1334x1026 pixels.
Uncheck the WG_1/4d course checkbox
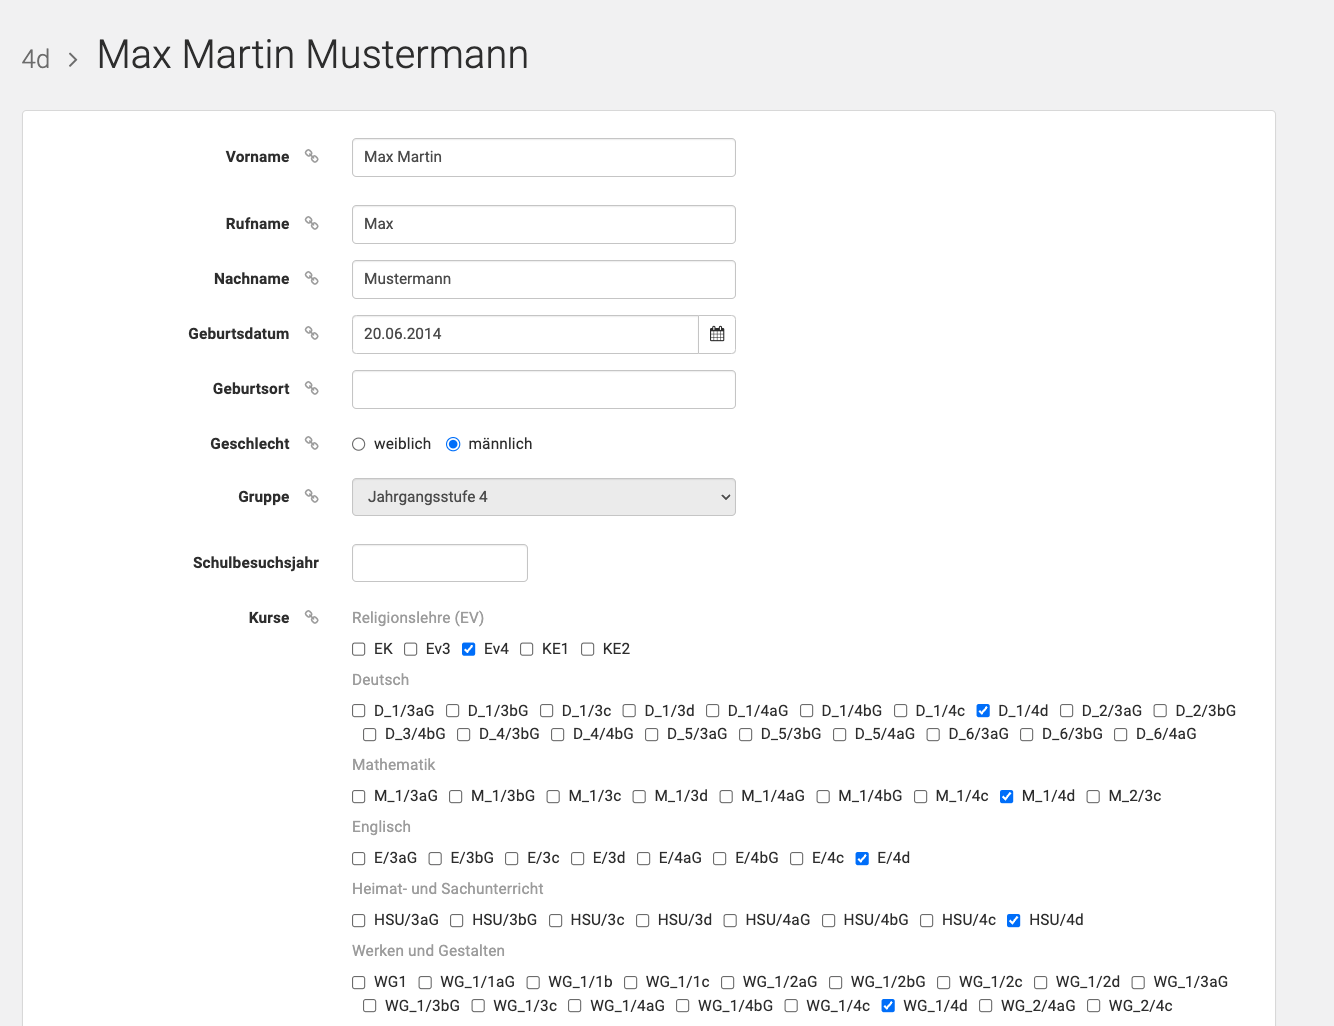(887, 1006)
